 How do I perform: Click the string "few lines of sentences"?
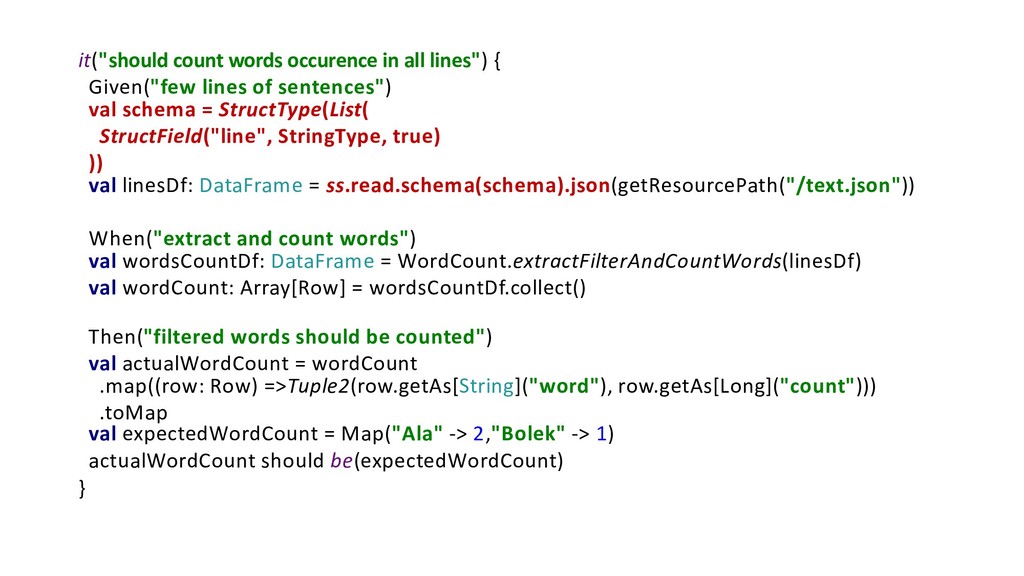[x=267, y=87]
